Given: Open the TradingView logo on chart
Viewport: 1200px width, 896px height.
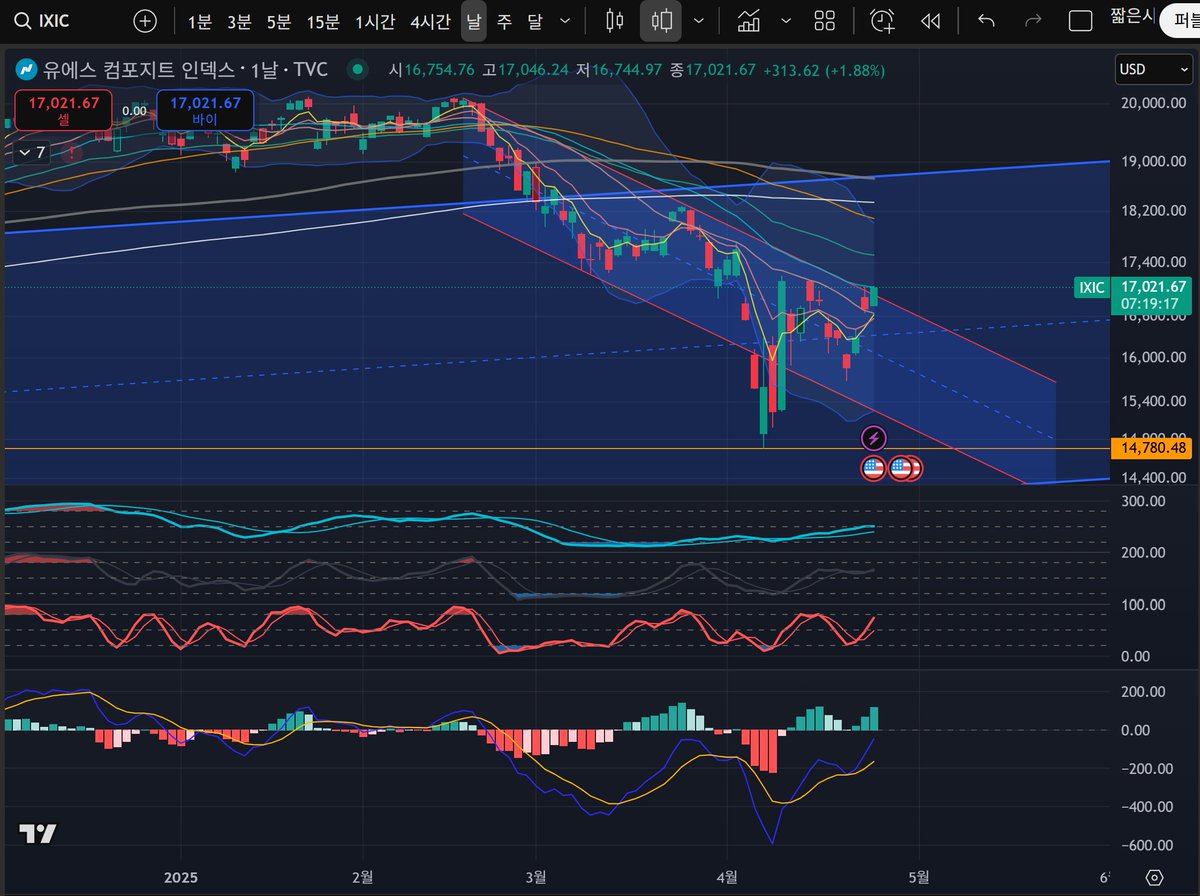Looking at the screenshot, I should [38, 833].
